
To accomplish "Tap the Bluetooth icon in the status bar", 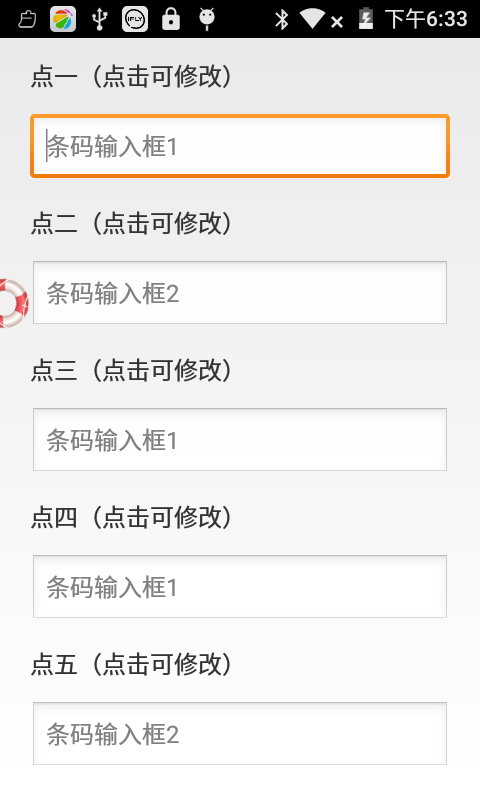I will point(282,19).
